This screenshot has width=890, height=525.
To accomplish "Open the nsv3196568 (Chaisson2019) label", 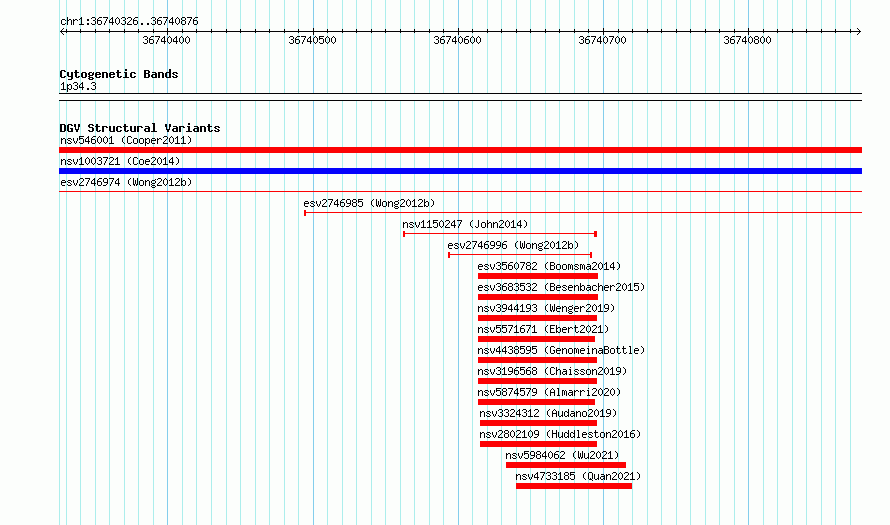I will pos(552,371).
